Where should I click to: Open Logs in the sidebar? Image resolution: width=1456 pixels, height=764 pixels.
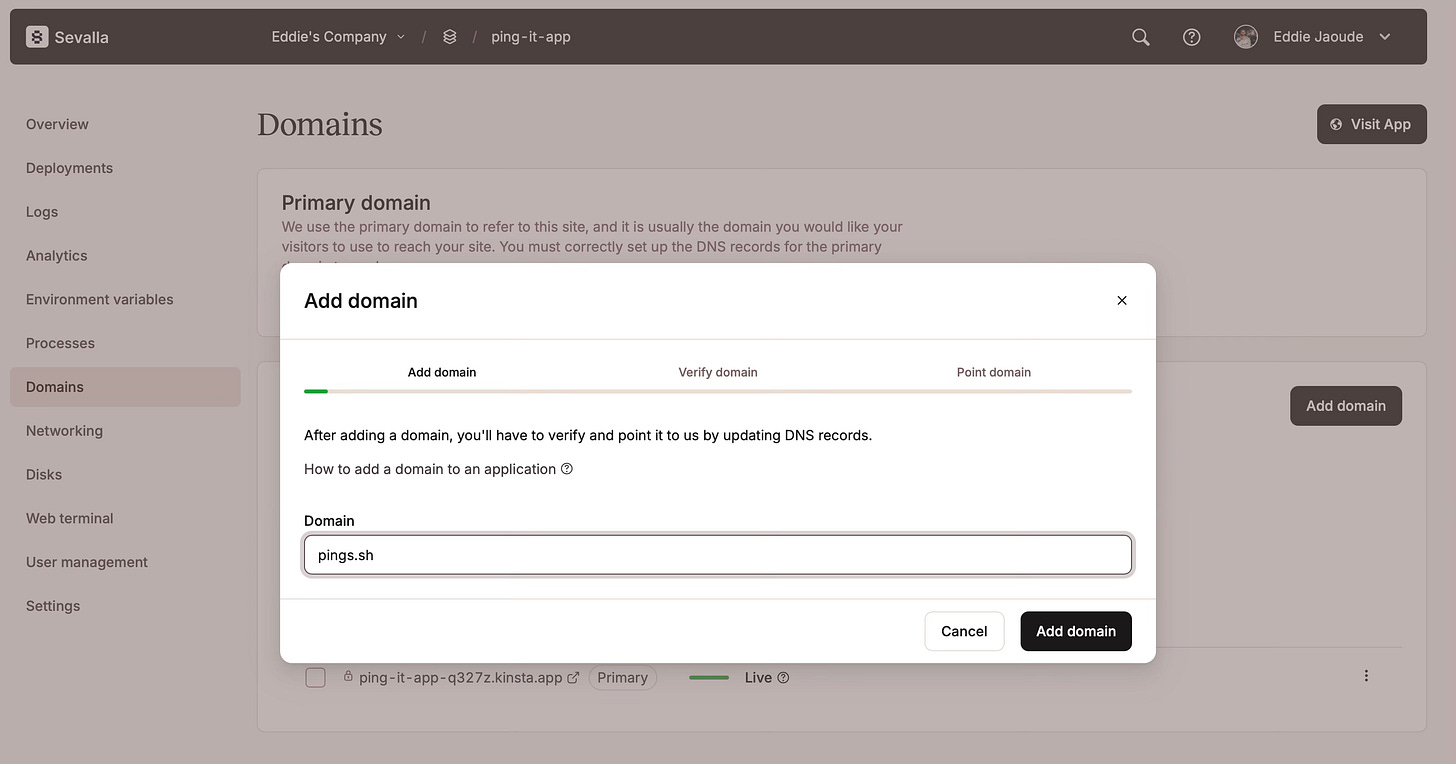42,212
